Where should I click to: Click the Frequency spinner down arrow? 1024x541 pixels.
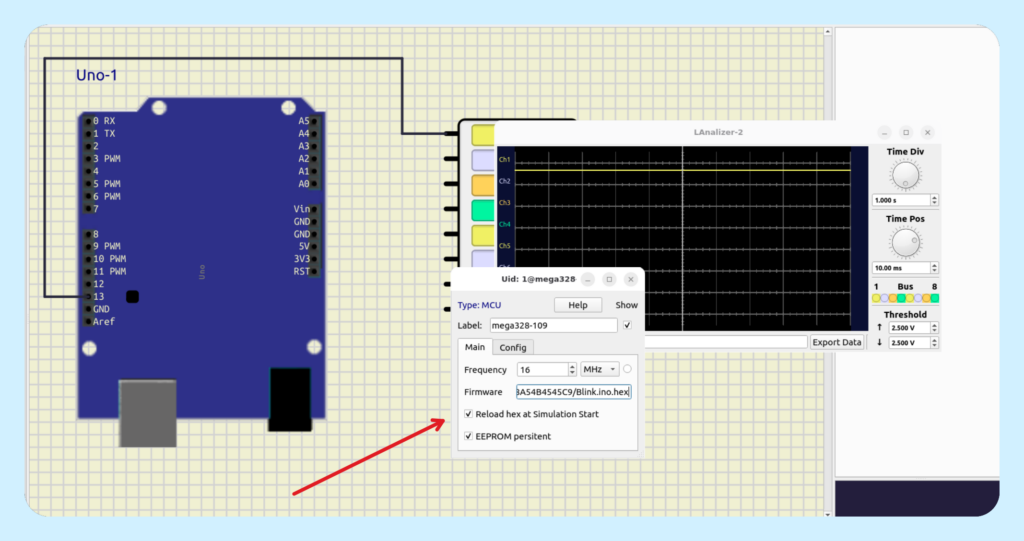[572, 373]
